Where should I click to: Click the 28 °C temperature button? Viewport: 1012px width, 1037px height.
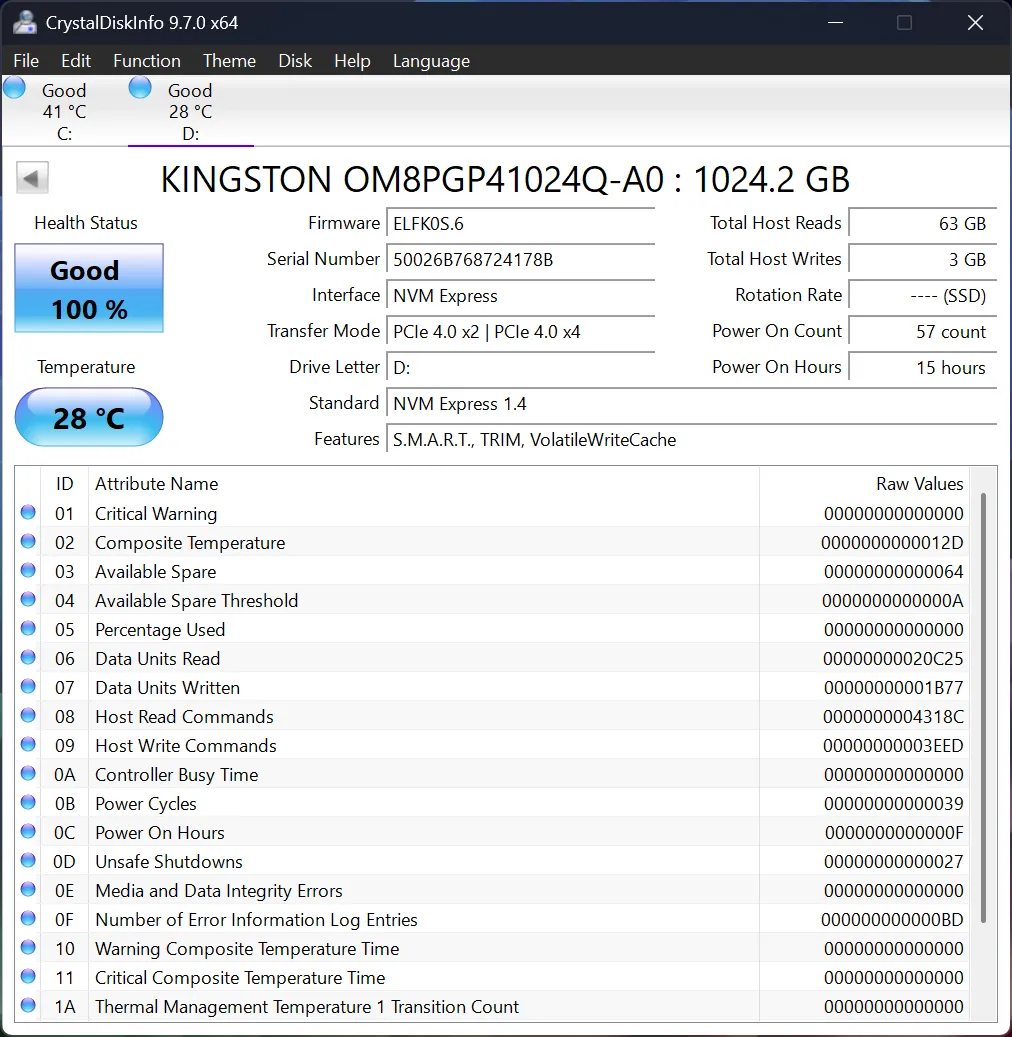[89, 417]
